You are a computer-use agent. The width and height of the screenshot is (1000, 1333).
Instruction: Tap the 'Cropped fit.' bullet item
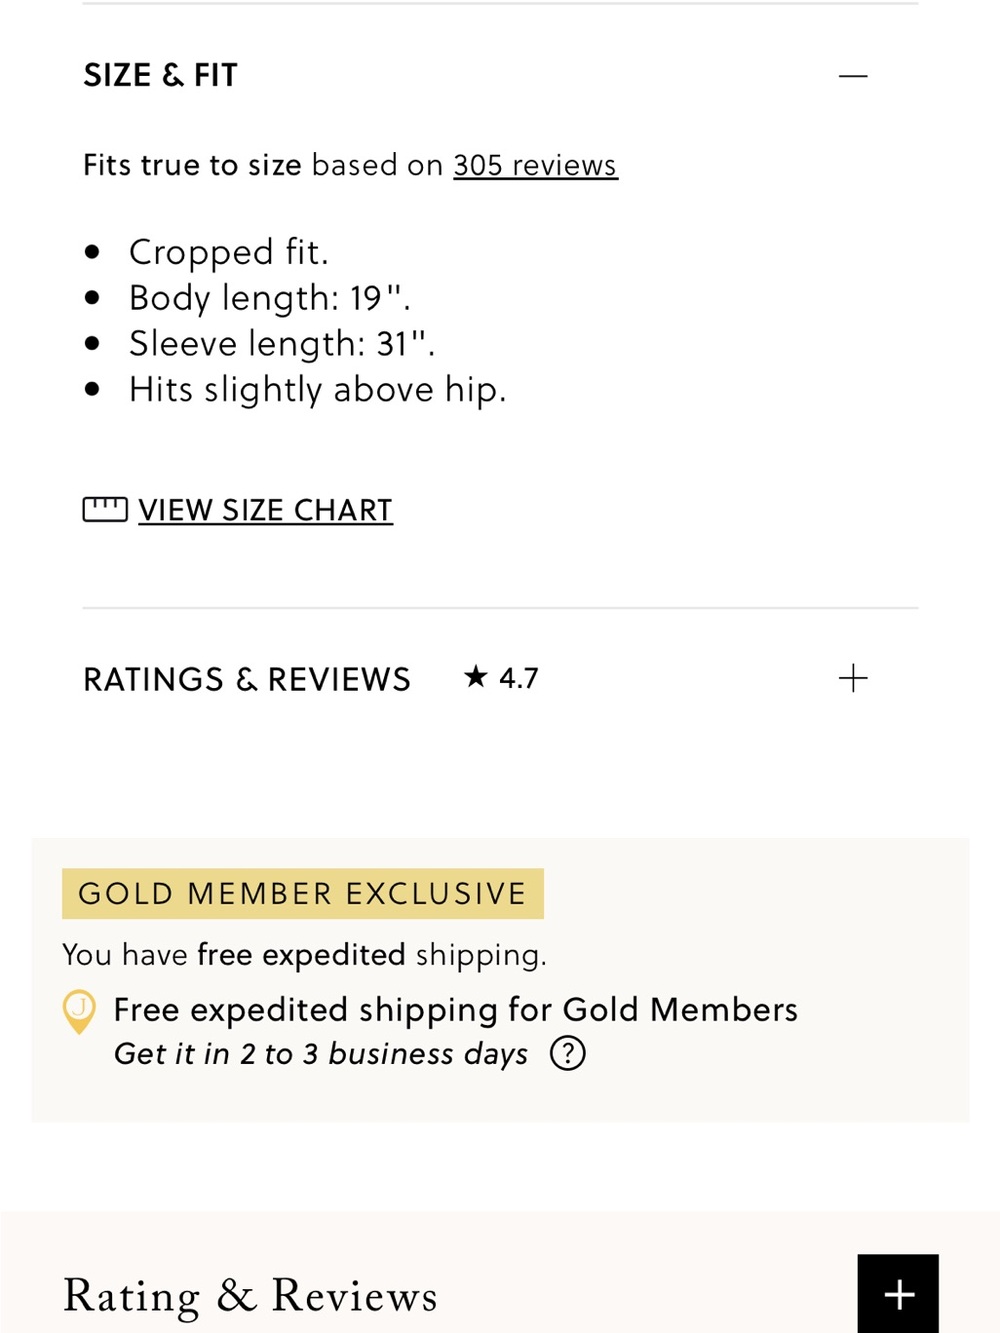coord(229,252)
